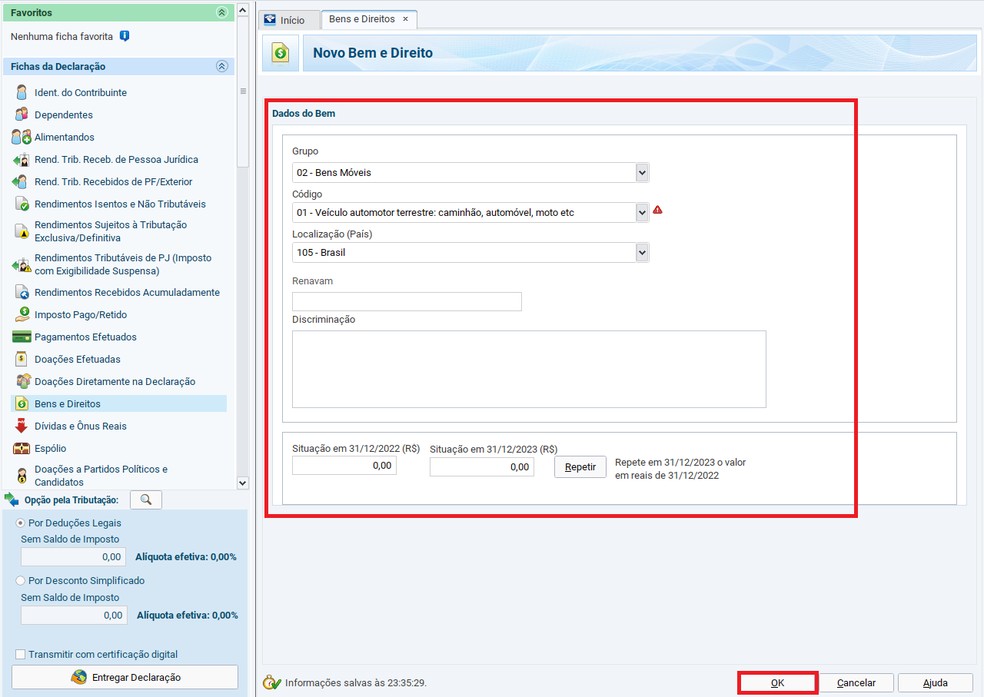Open Alimentandos via its people icon
Image resolution: width=984 pixels, height=697 pixels.
tap(21, 137)
